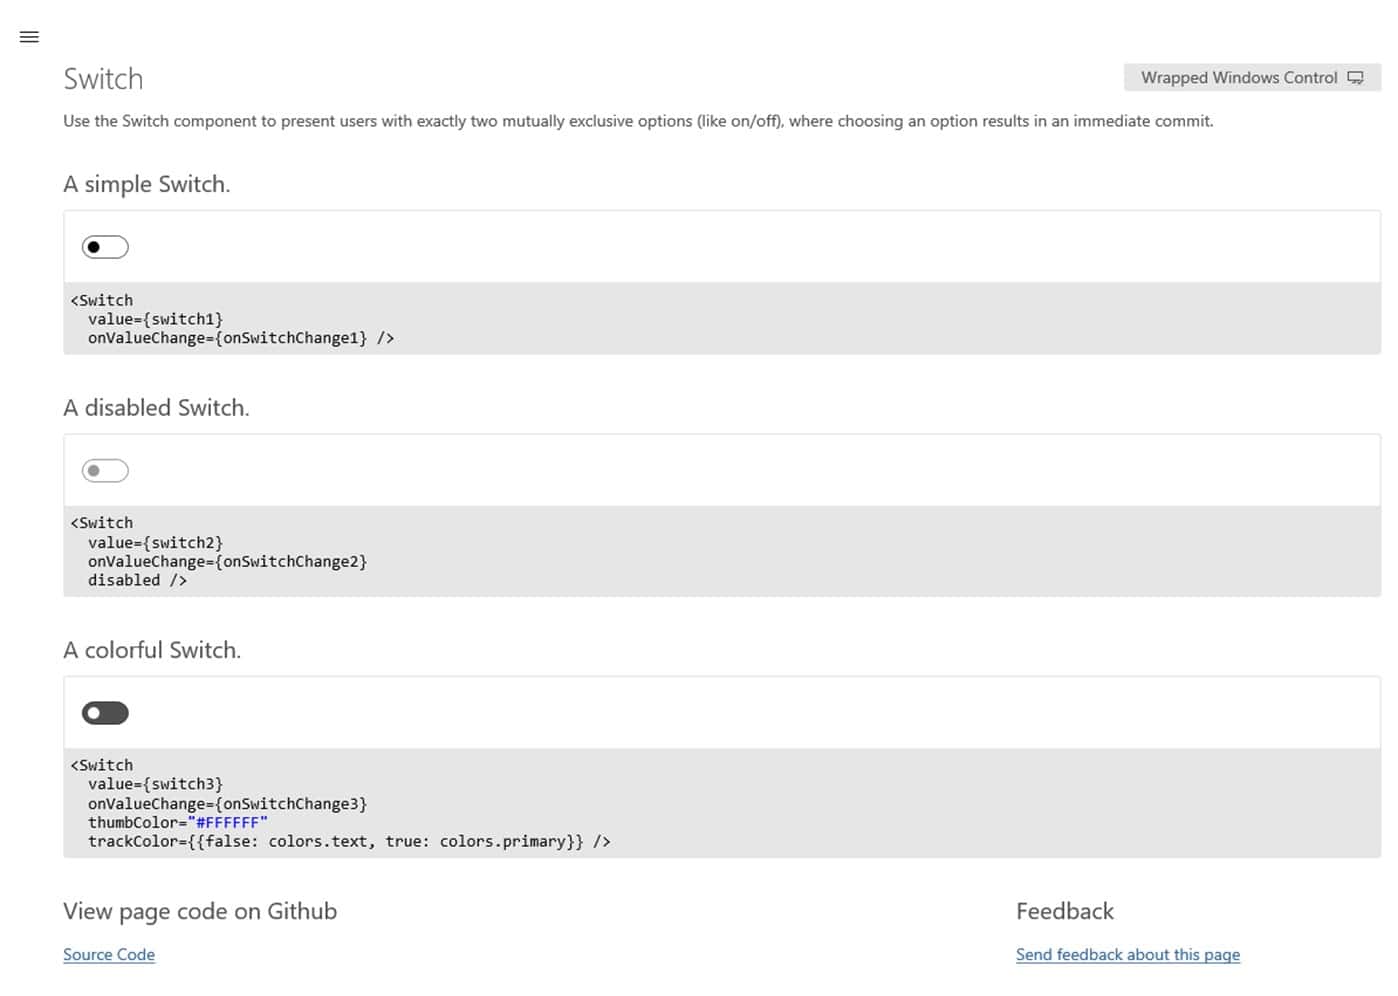
Task: Click the 'Switch' page title
Action: [x=103, y=79]
